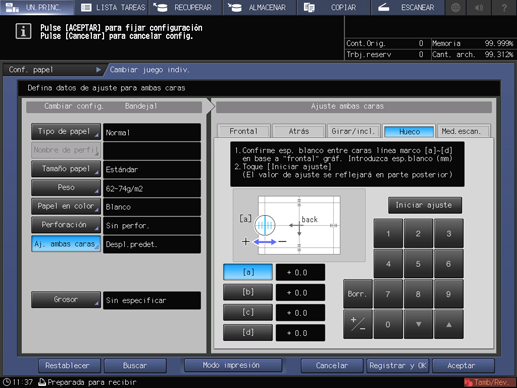Toggle the plus/minus sign key
The height and width of the screenshot is (388, 517).
point(358,324)
